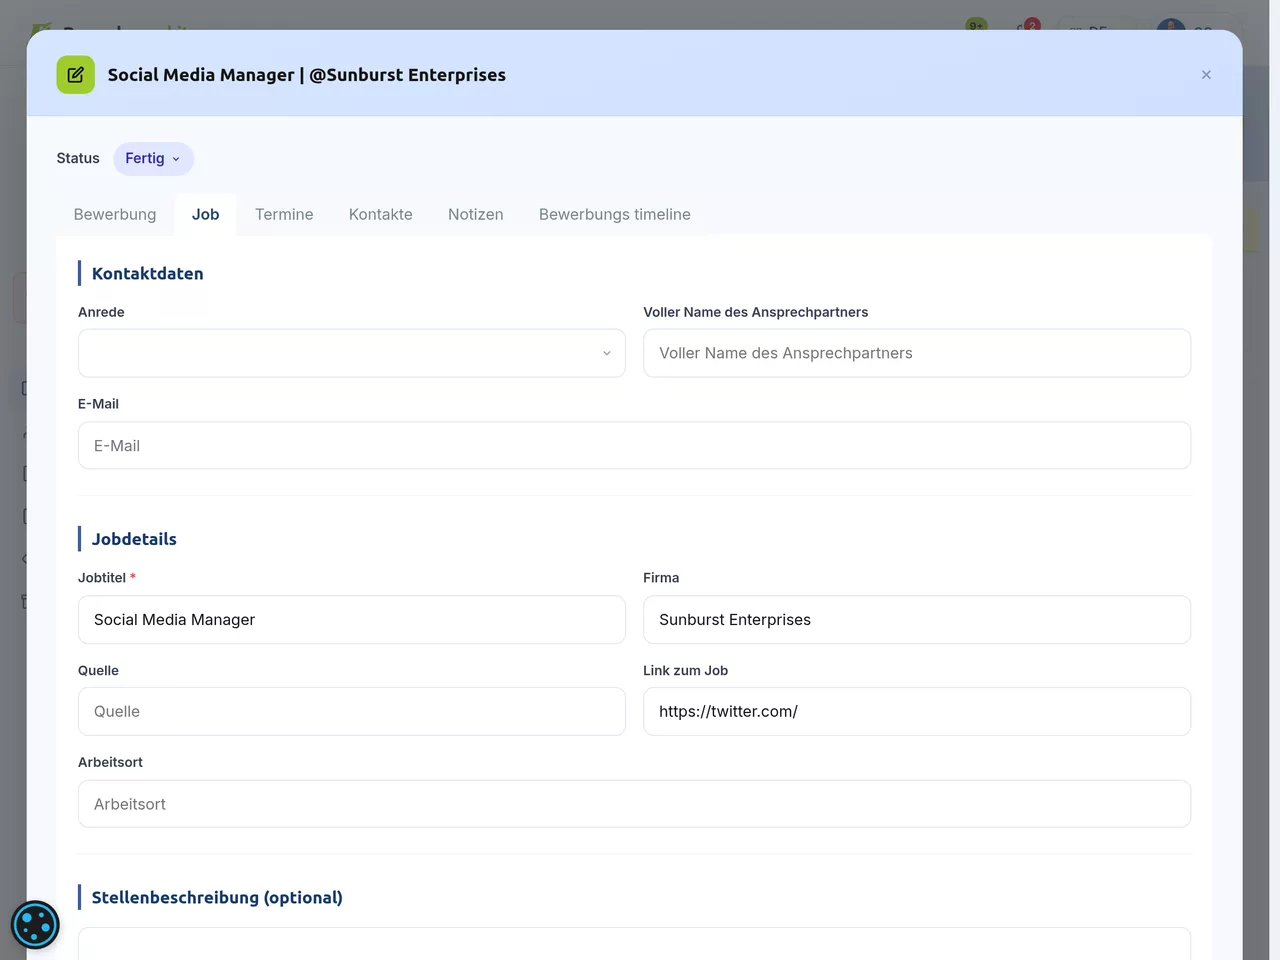The height and width of the screenshot is (960, 1280).
Task: Click the Link zum Job URL field
Action: click(917, 712)
